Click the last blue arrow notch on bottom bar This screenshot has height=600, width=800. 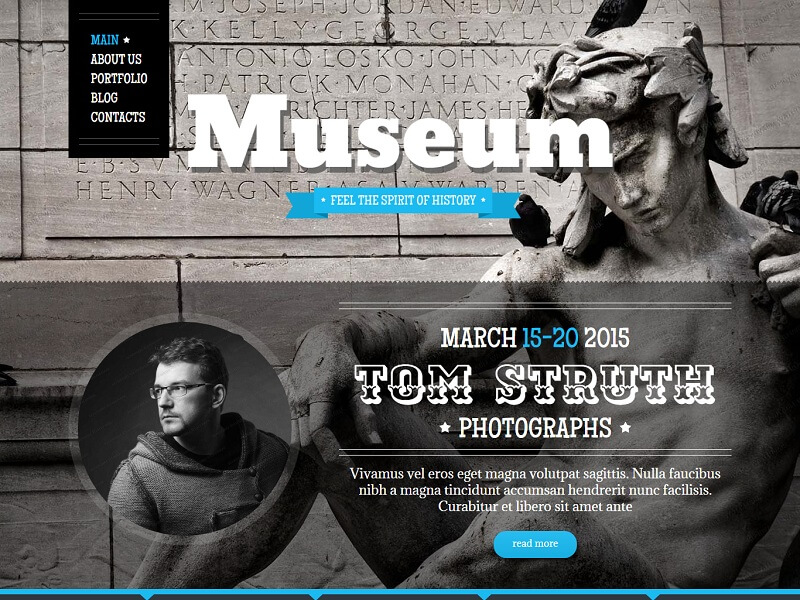click(654, 595)
